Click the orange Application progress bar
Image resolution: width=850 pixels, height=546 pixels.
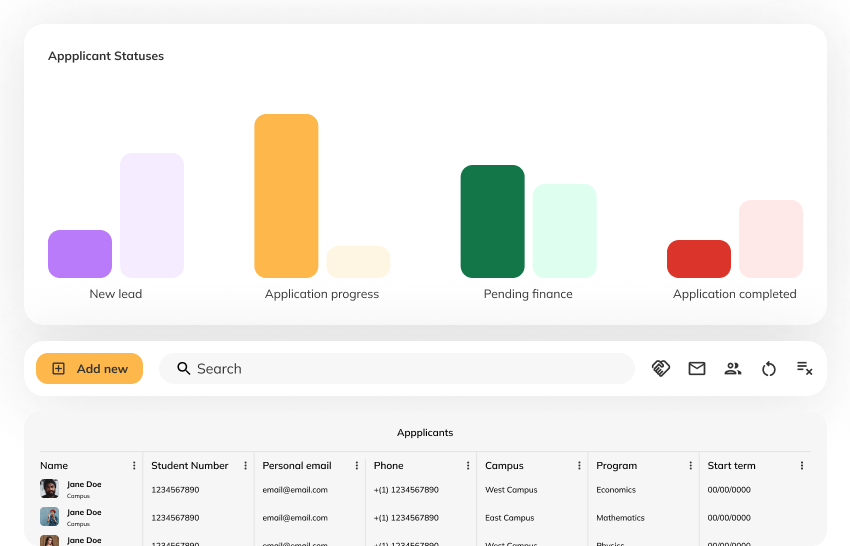coord(286,196)
